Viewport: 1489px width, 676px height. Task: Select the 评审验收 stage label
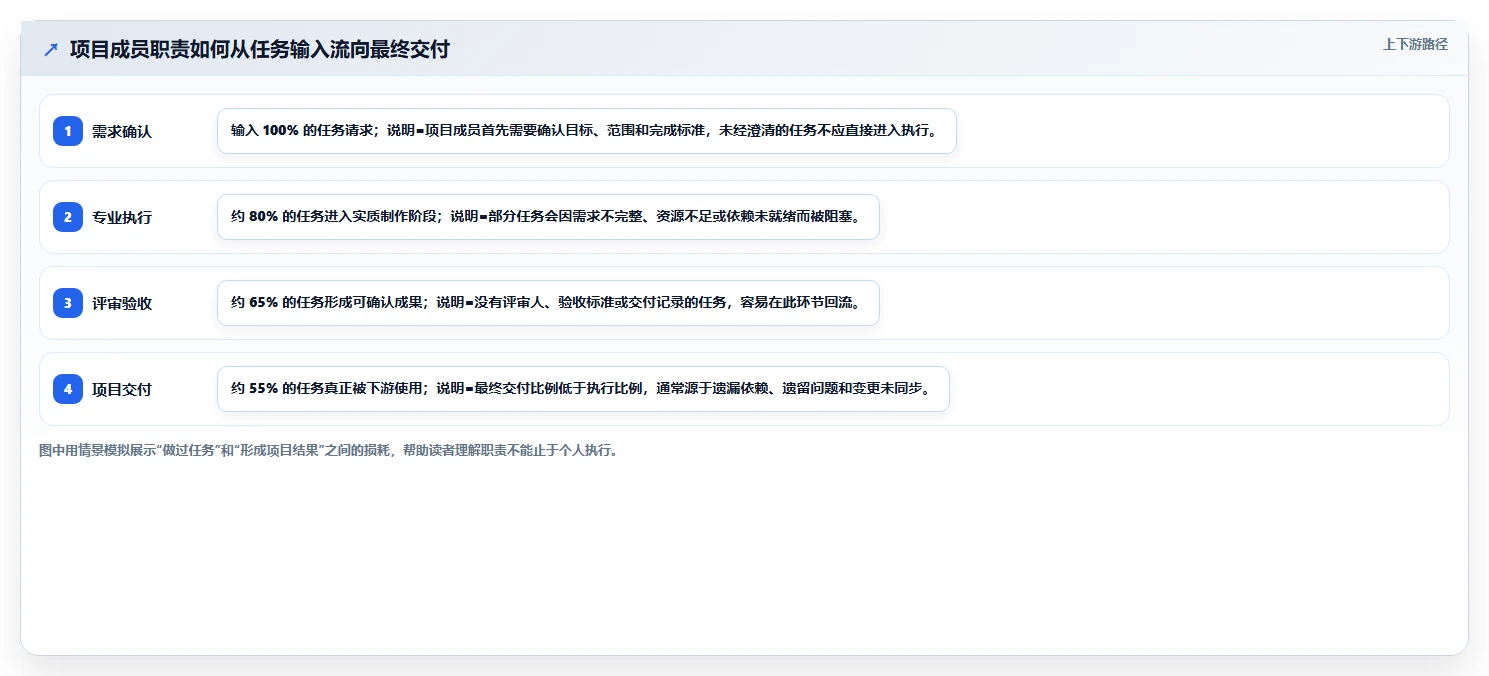122,303
